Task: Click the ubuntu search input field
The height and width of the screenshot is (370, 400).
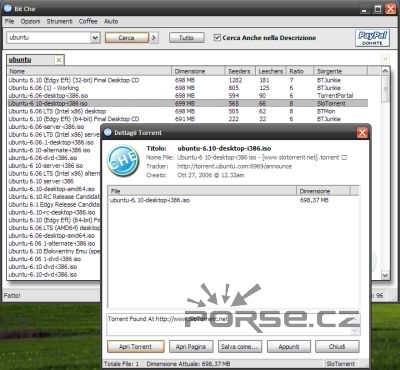Action: point(49,38)
